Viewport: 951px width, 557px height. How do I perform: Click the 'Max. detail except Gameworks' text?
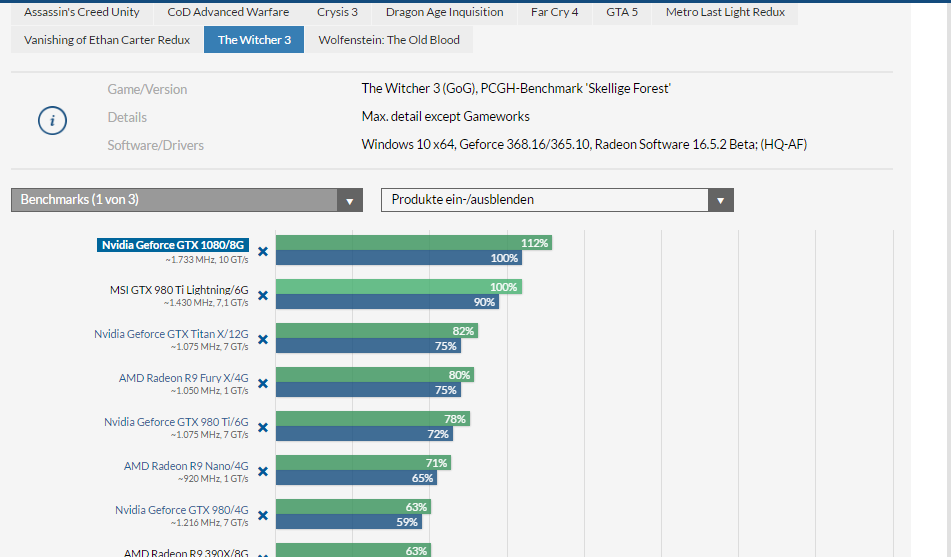click(446, 116)
